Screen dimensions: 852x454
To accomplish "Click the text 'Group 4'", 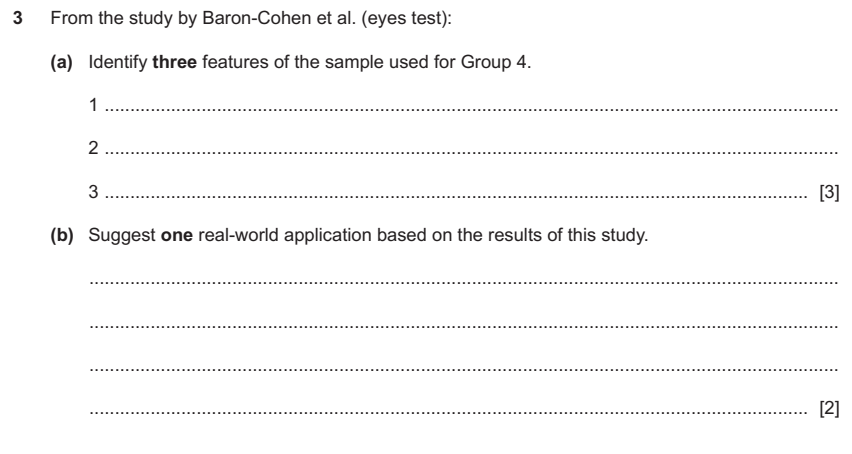I will (x=494, y=62).
